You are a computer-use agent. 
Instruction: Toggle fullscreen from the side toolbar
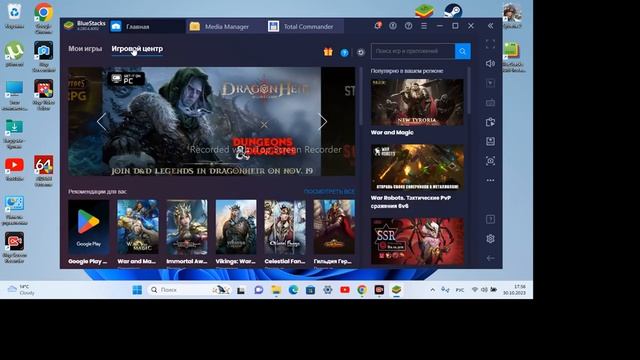pos(490,44)
